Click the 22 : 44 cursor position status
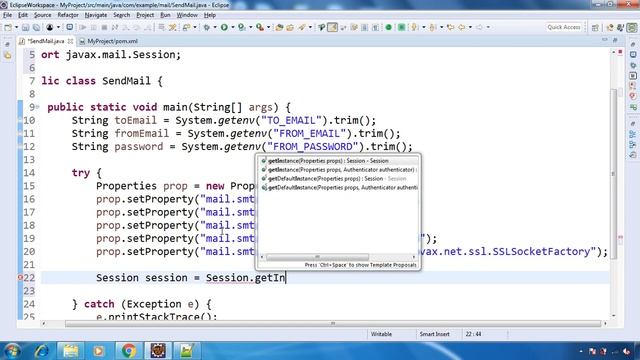The image size is (640, 360). 473,334
